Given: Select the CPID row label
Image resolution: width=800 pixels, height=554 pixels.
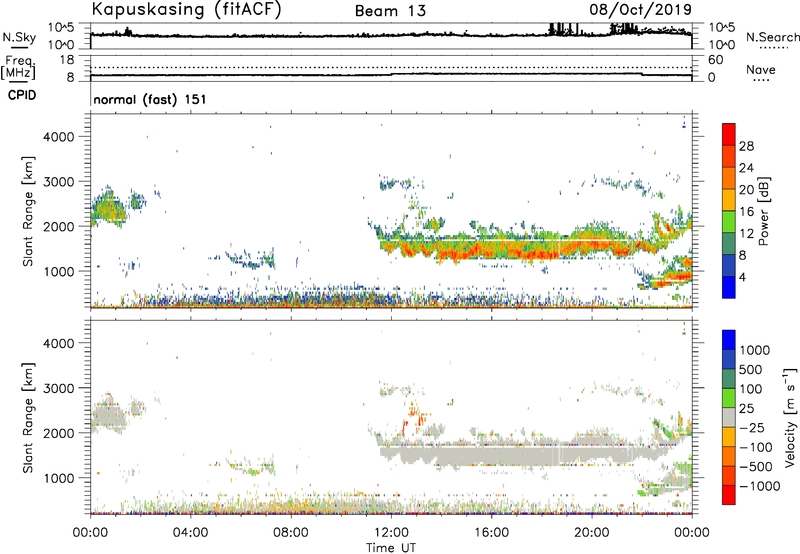Looking at the screenshot, I should pyautogui.click(x=21, y=95).
